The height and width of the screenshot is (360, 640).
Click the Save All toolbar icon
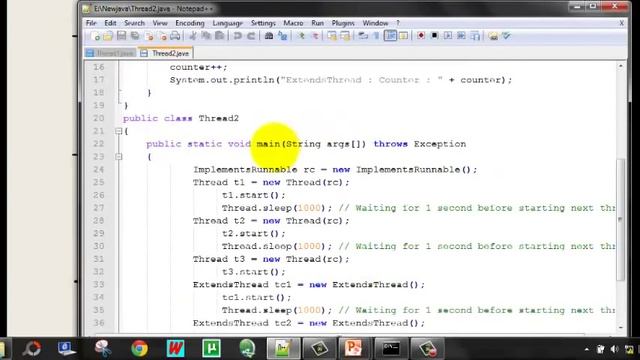135,36
